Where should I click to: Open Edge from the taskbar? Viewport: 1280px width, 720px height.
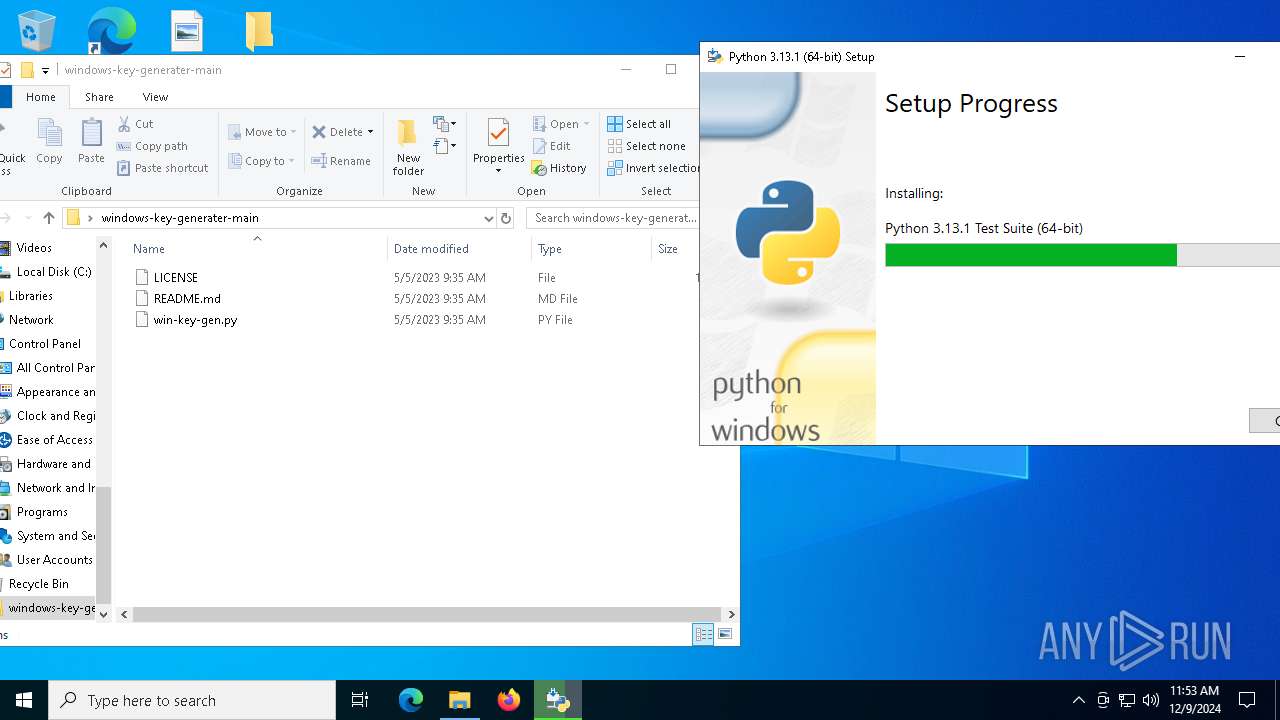click(x=411, y=700)
